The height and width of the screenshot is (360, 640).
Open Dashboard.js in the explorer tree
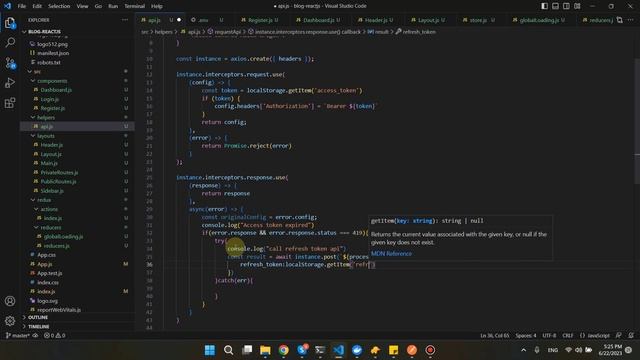click(x=78, y=90)
